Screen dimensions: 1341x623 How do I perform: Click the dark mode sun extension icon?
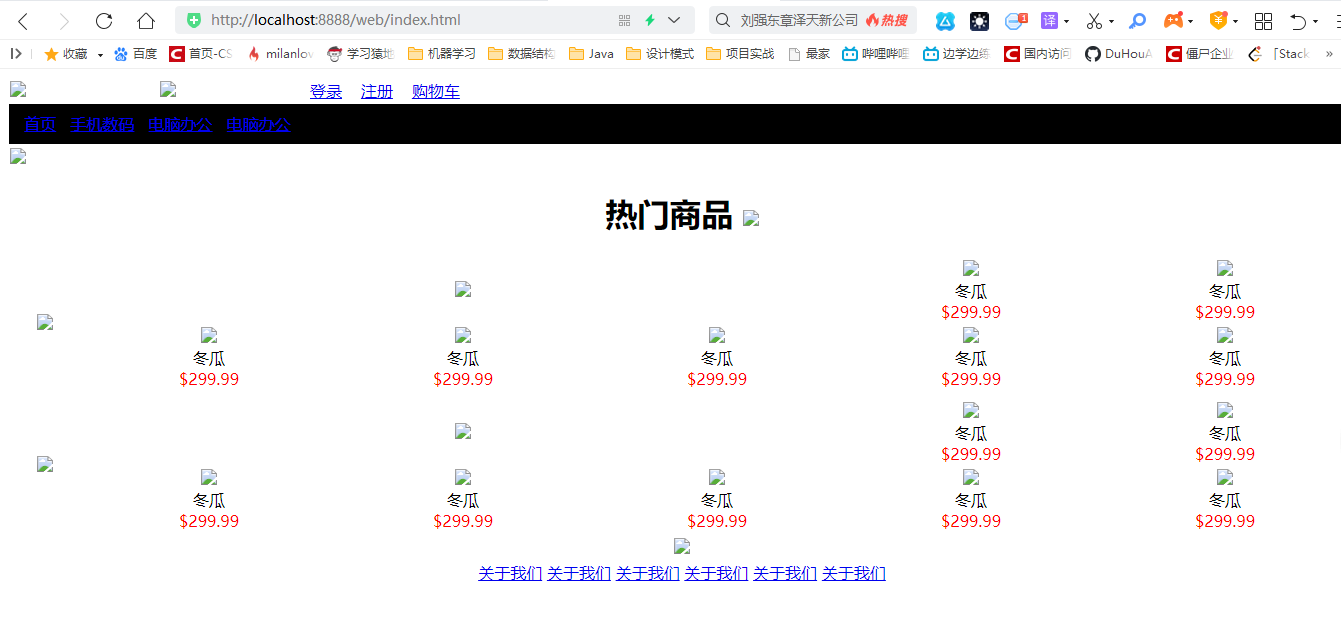click(980, 20)
